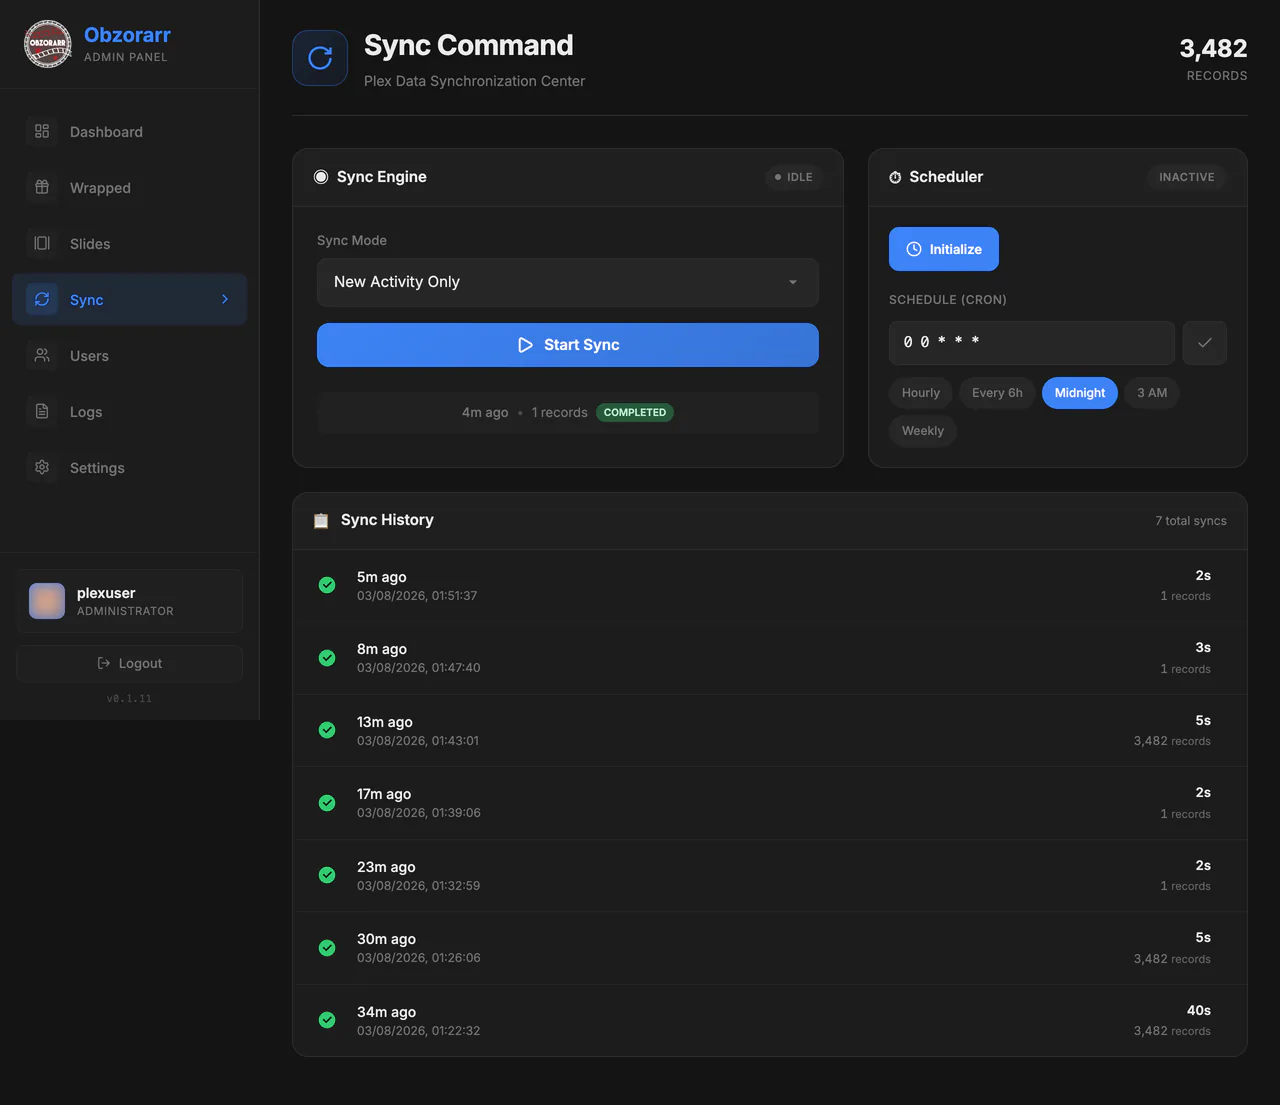Click the Dashboard grid icon
This screenshot has width=1280, height=1105.
[x=42, y=131]
